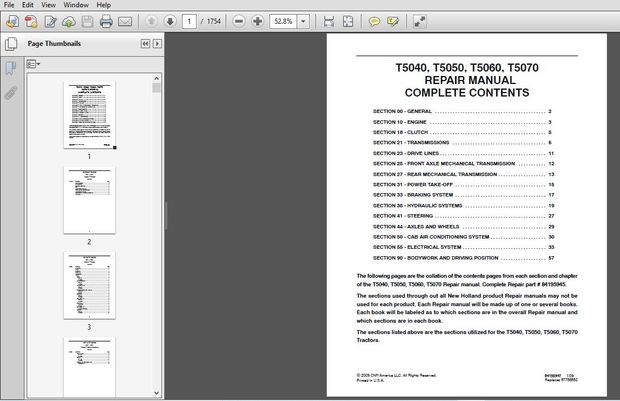Image resolution: width=620 pixels, height=401 pixels.
Task: Select page 2 thumbnail
Action: click(x=89, y=200)
